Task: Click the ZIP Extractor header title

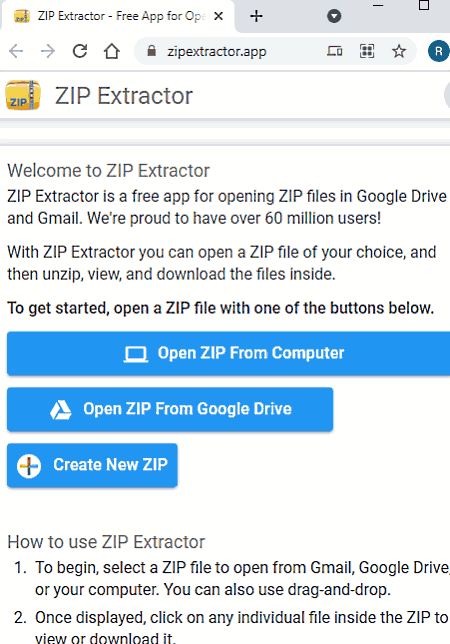Action: 124,96
